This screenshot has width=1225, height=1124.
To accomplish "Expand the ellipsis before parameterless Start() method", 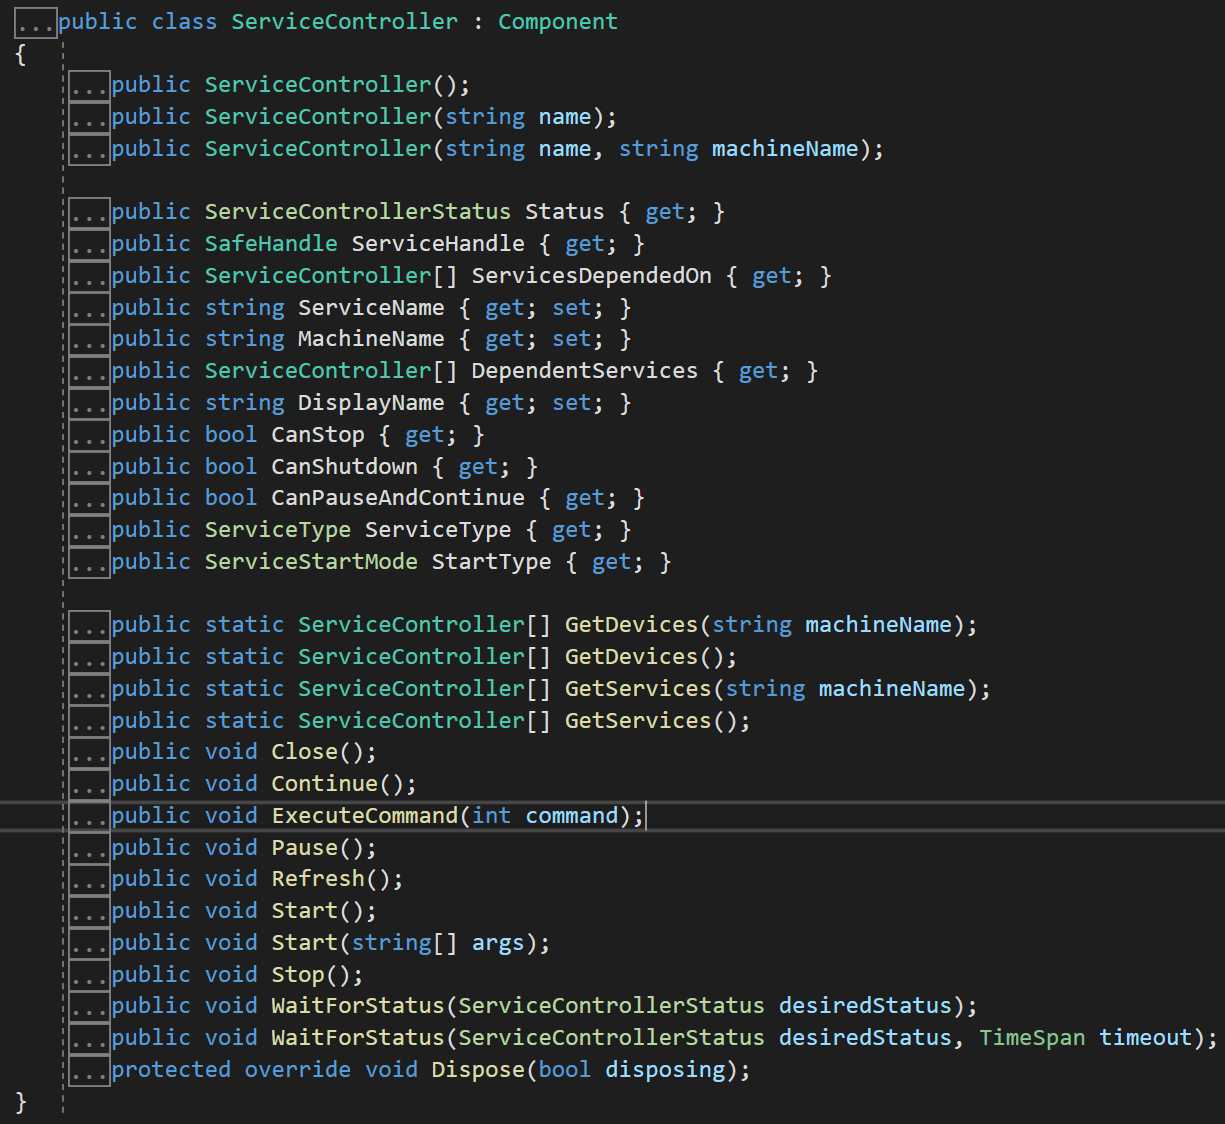I will 90,912.
